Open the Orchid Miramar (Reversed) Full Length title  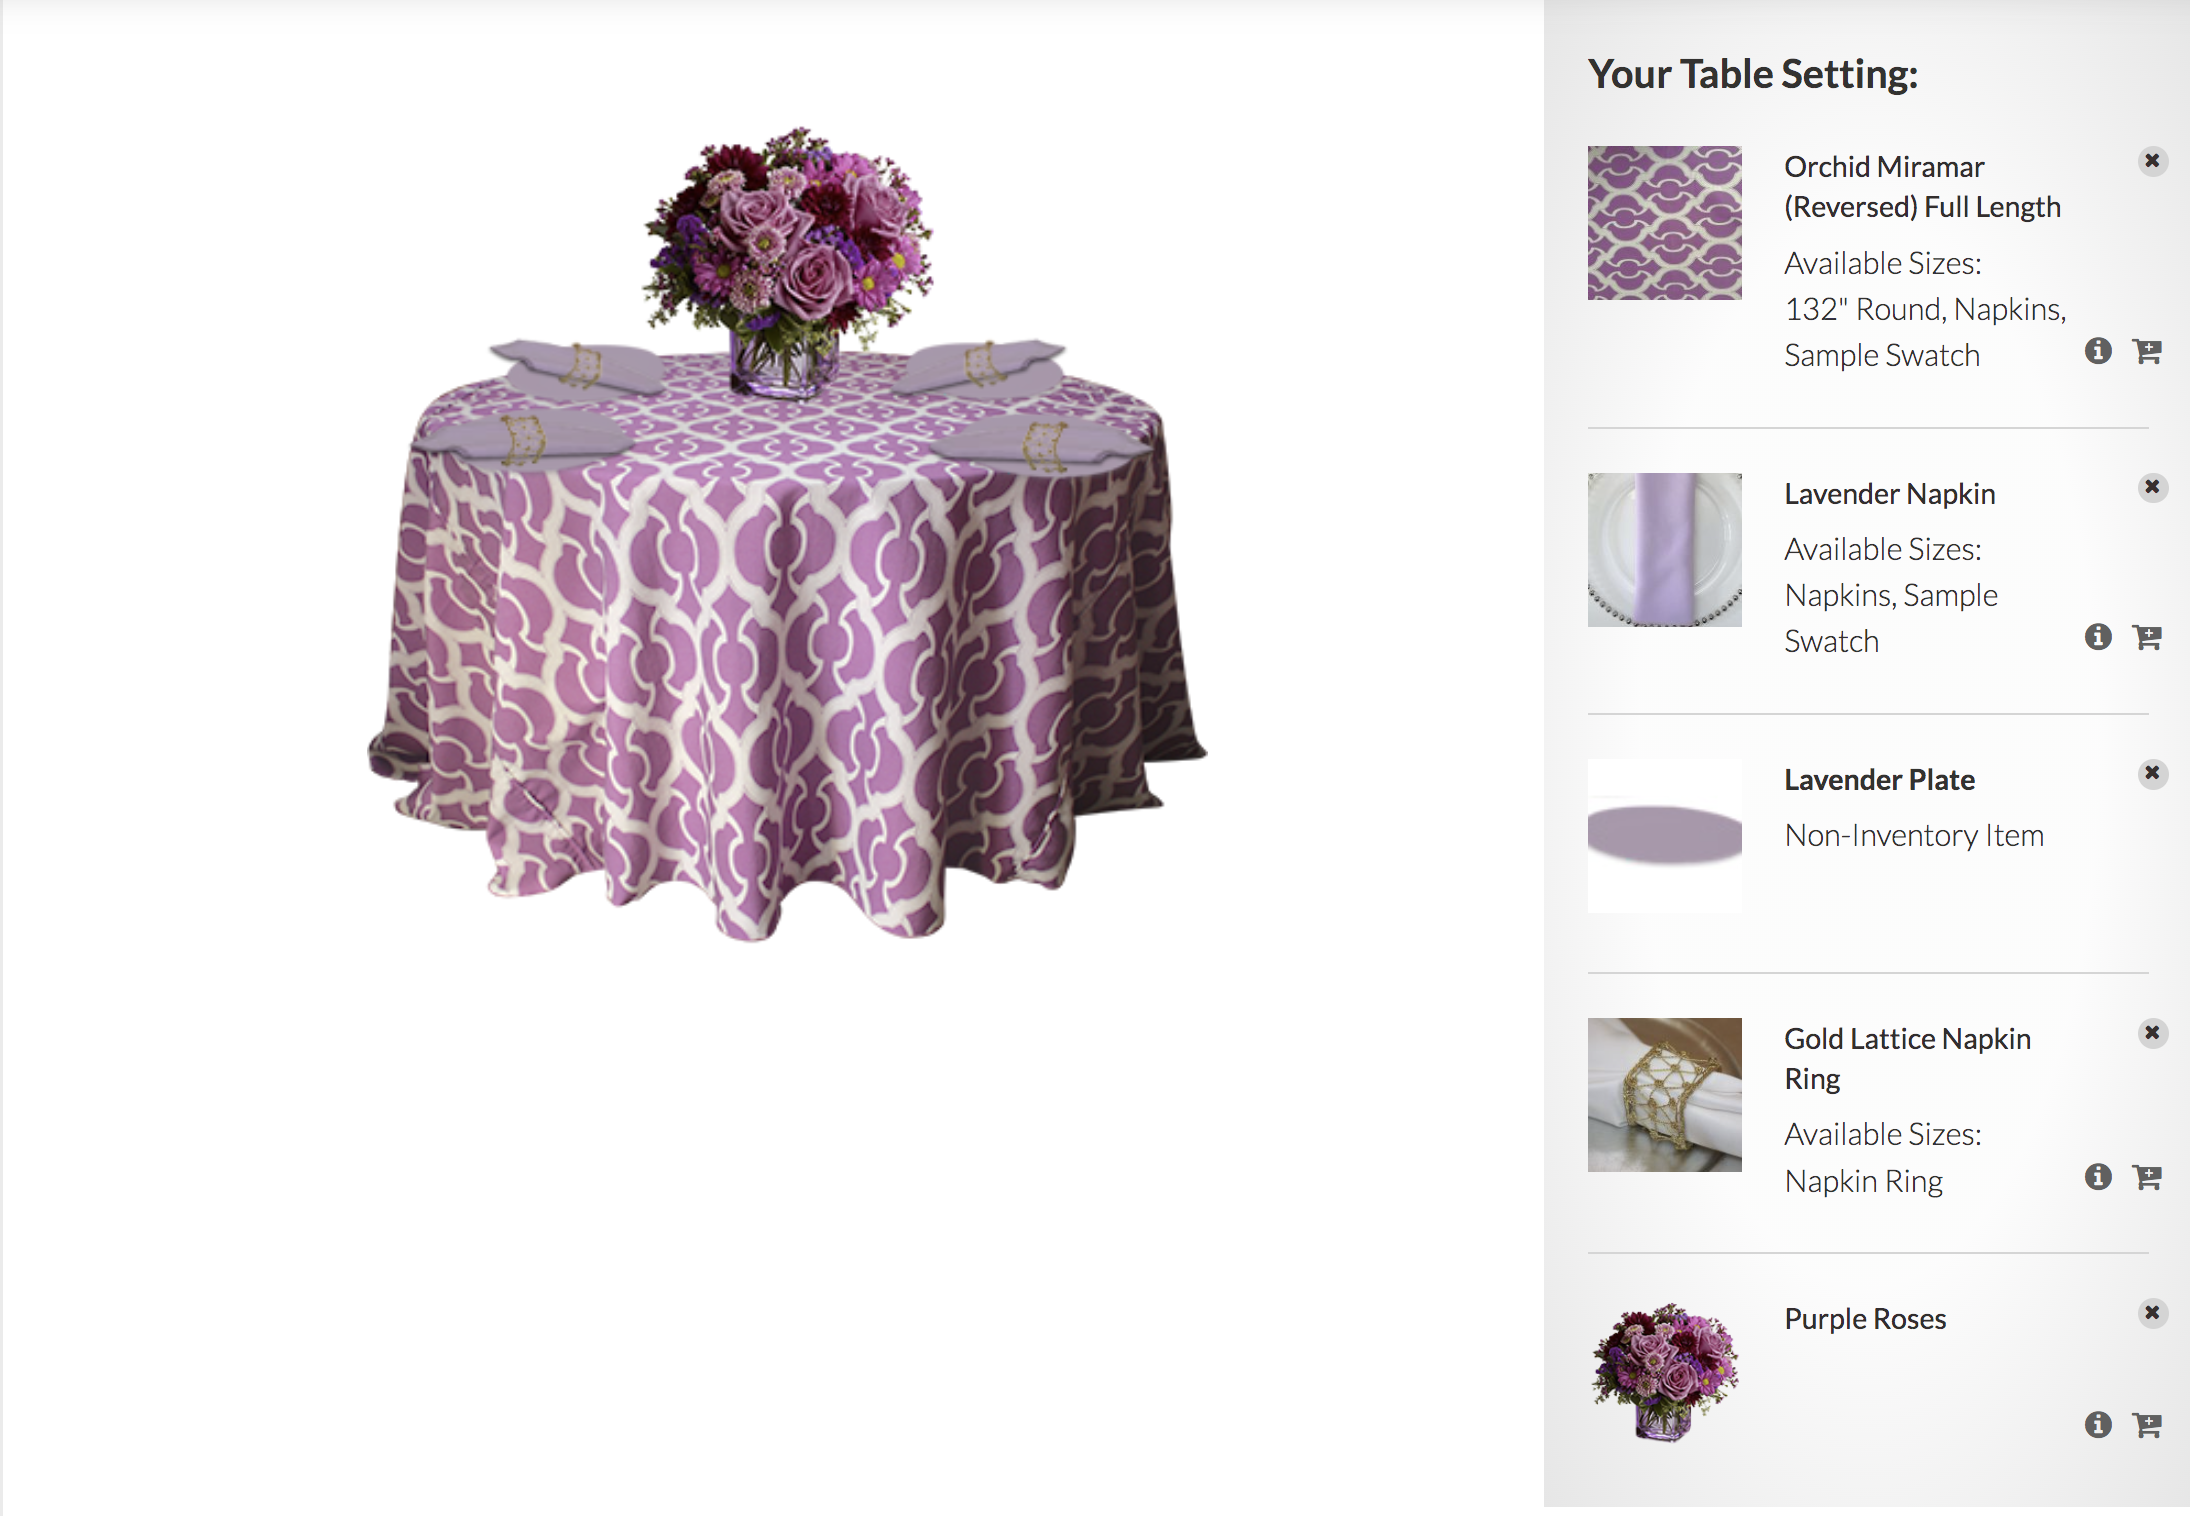1922,187
